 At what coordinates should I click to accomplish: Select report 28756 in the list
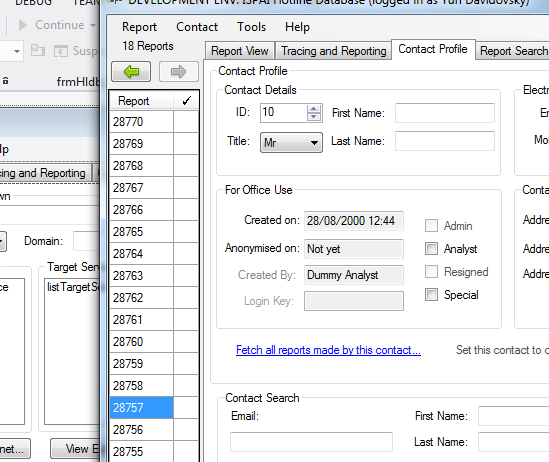coord(141,429)
